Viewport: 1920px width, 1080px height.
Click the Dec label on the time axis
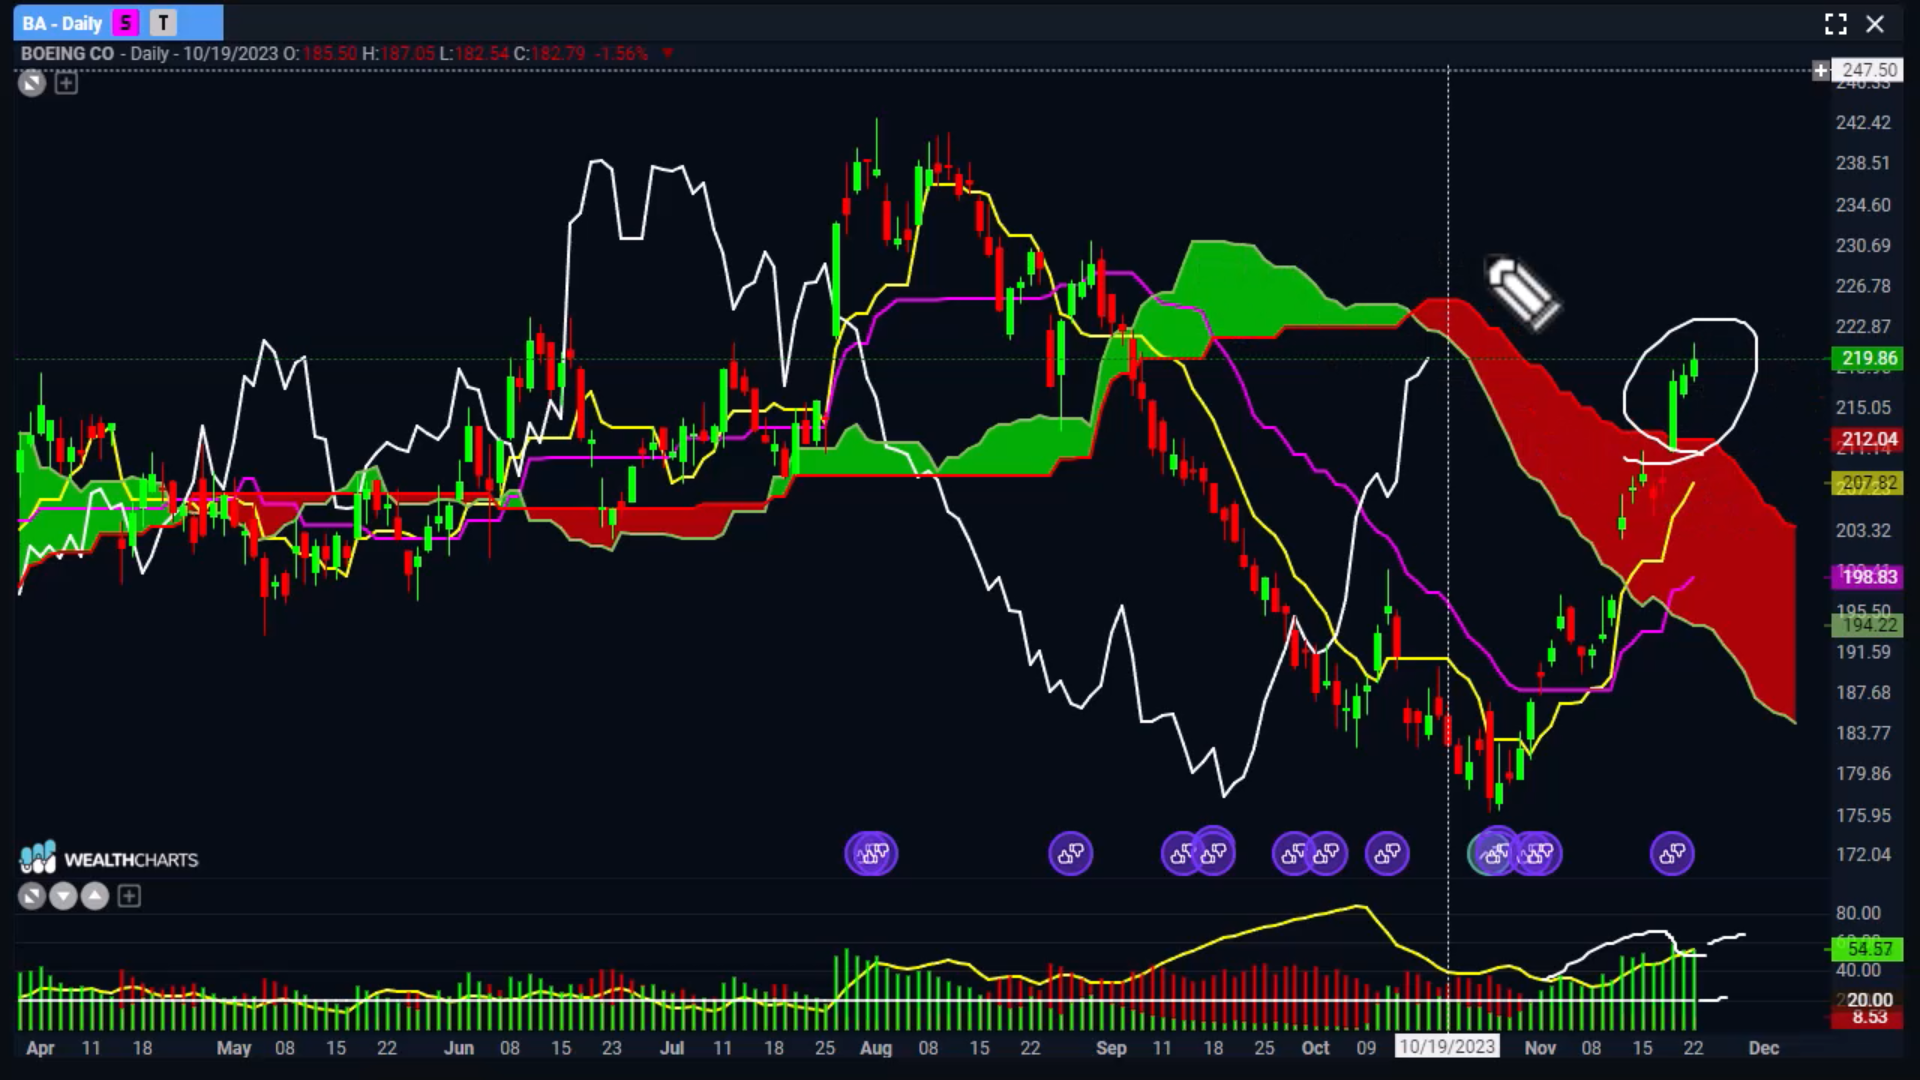click(1763, 1048)
